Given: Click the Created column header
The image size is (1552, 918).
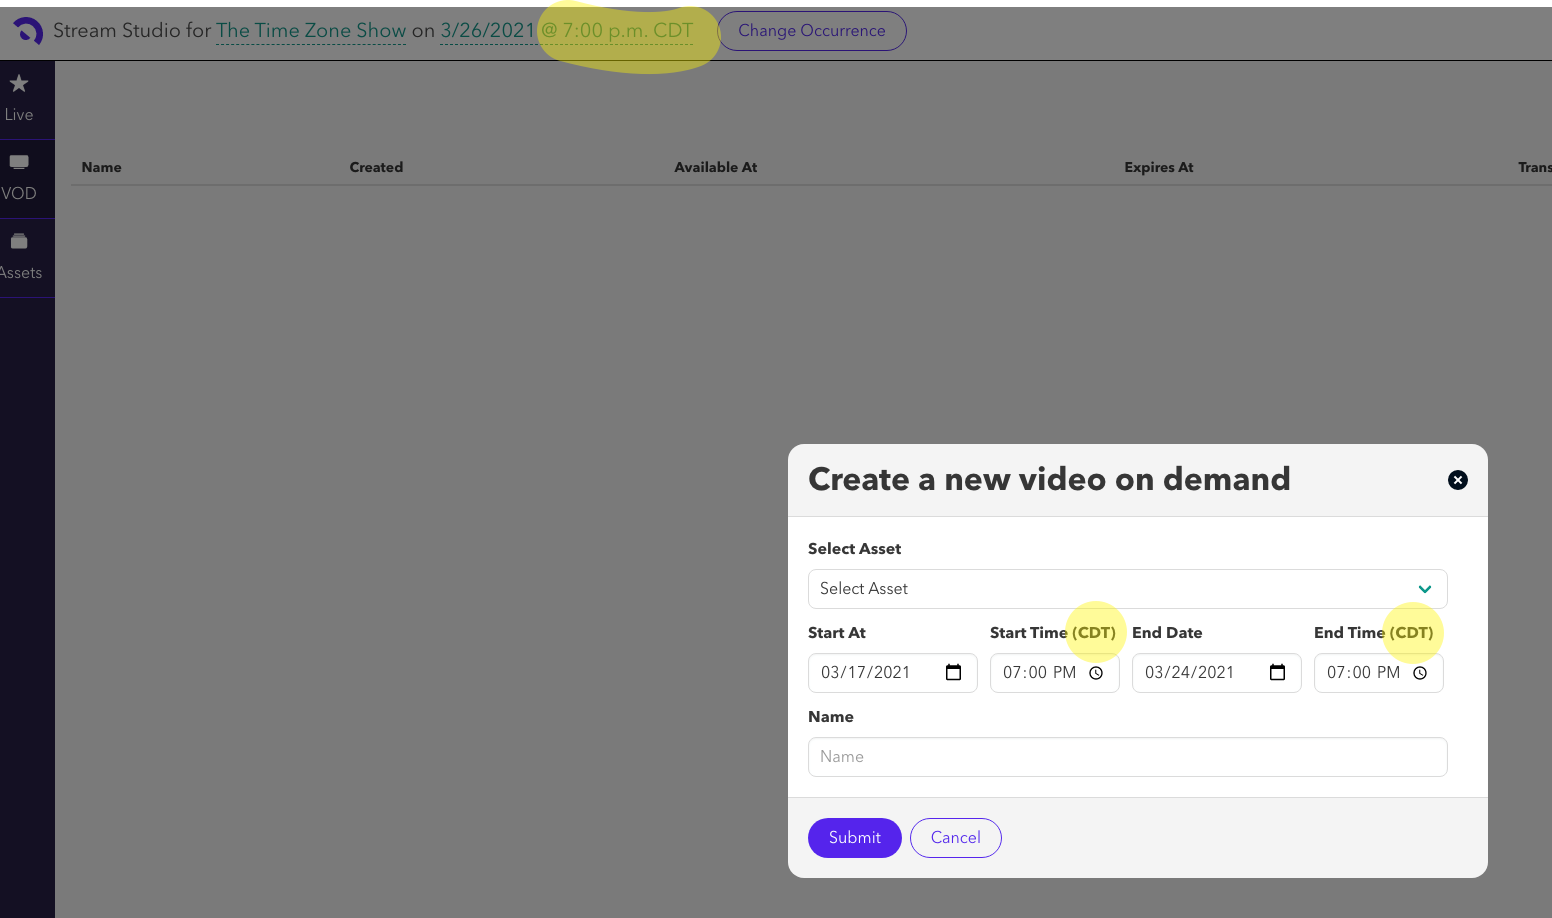Looking at the screenshot, I should 376,168.
